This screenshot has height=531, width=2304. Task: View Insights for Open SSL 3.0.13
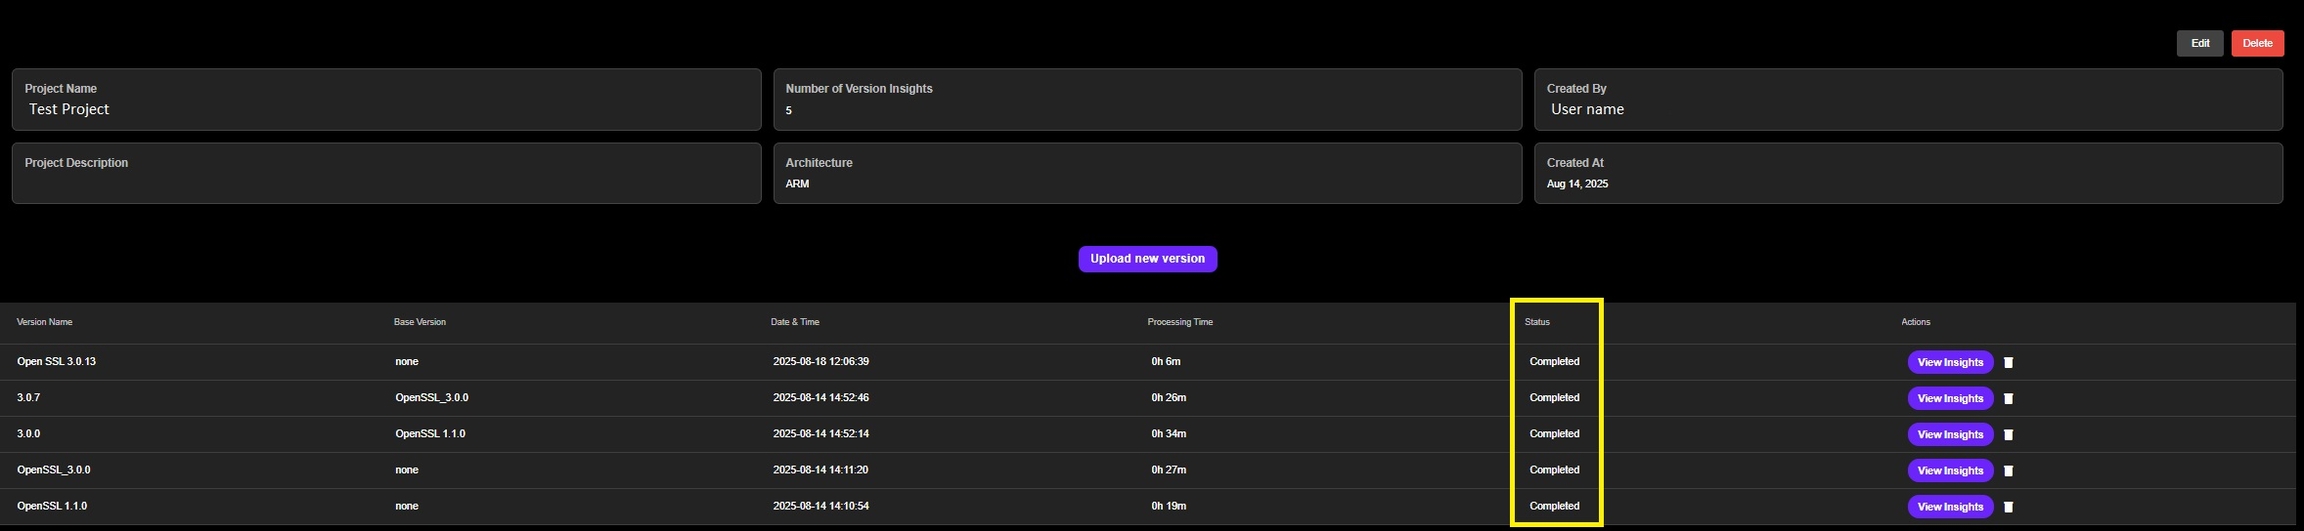(x=1950, y=362)
